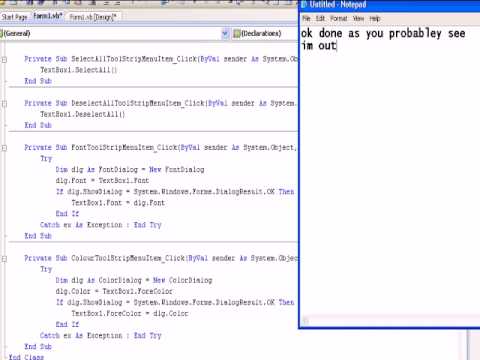Click 'Private Sub DeselectAllToolStripMenuItem_Click' declaration

point(160,103)
